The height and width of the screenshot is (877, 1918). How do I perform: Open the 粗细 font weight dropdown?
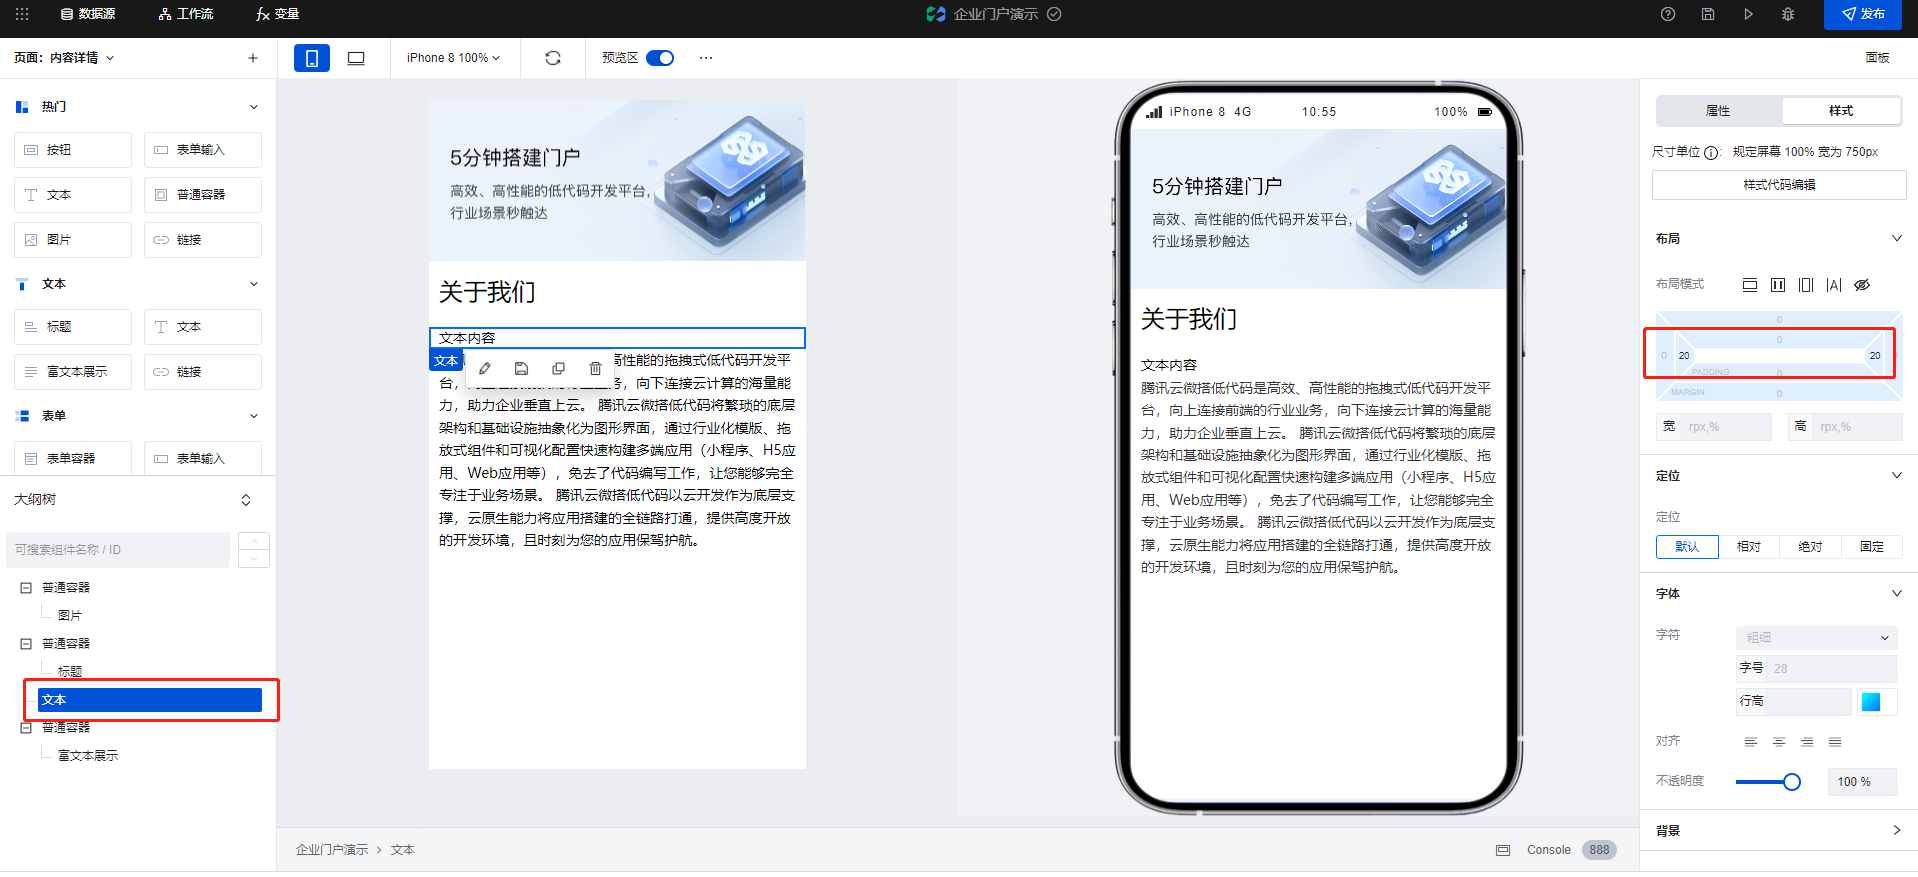point(1817,638)
